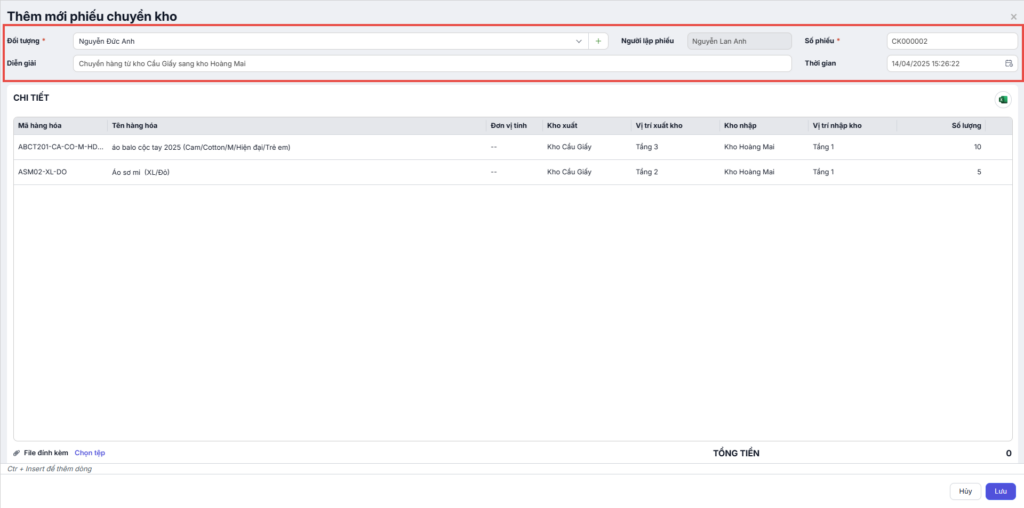Click Kho Hoàng Mai cell in Áo sơ mi row
Viewport: 1024px width, 508px height.
pos(749,172)
